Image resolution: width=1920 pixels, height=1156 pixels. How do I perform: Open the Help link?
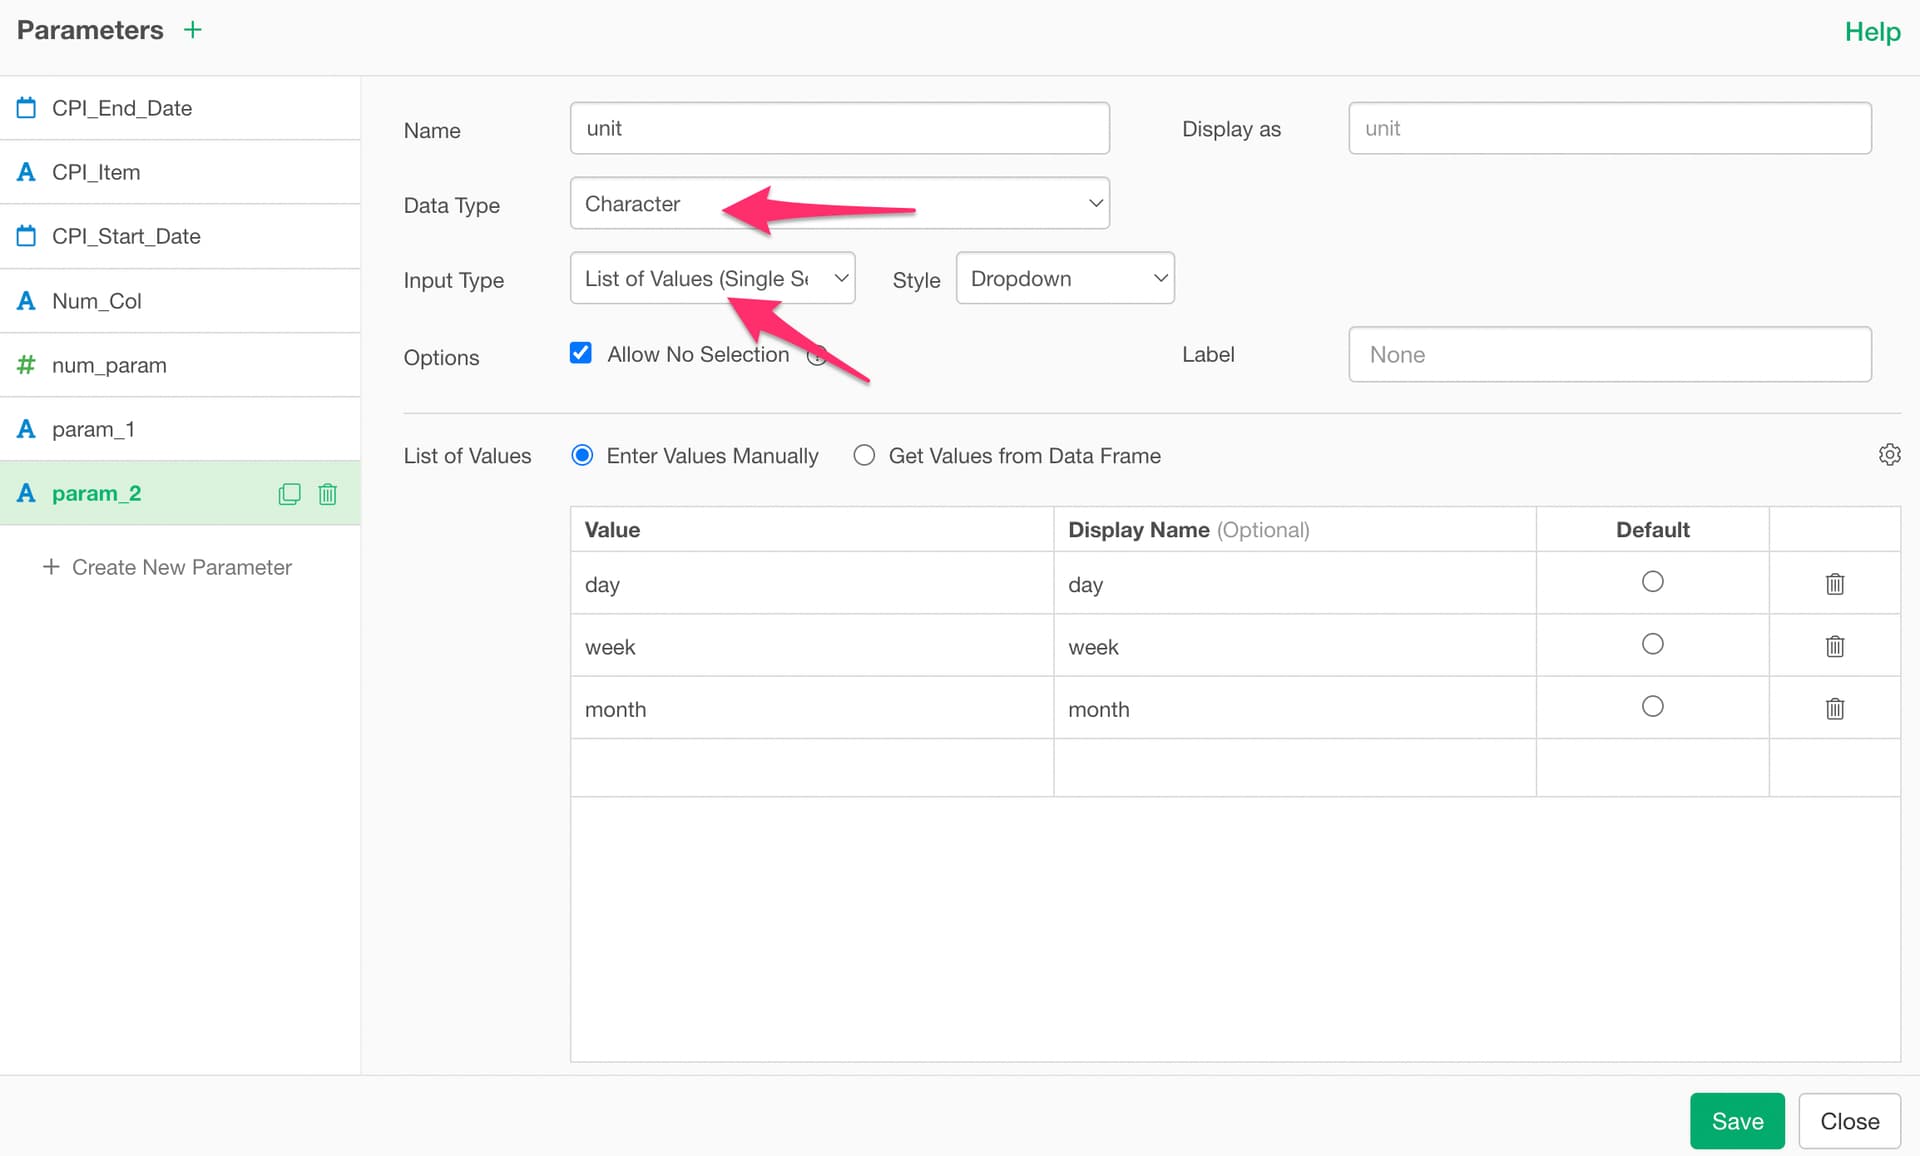click(x=1872, y=32)
